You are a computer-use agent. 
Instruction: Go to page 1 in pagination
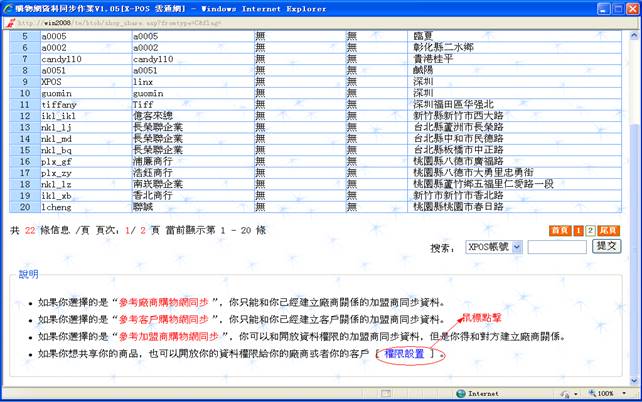click(578, 230)
